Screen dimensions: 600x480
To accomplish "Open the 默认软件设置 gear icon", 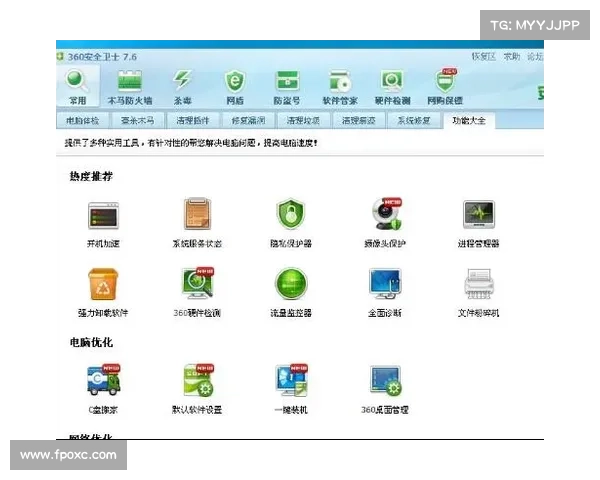I will pos(198,380).
